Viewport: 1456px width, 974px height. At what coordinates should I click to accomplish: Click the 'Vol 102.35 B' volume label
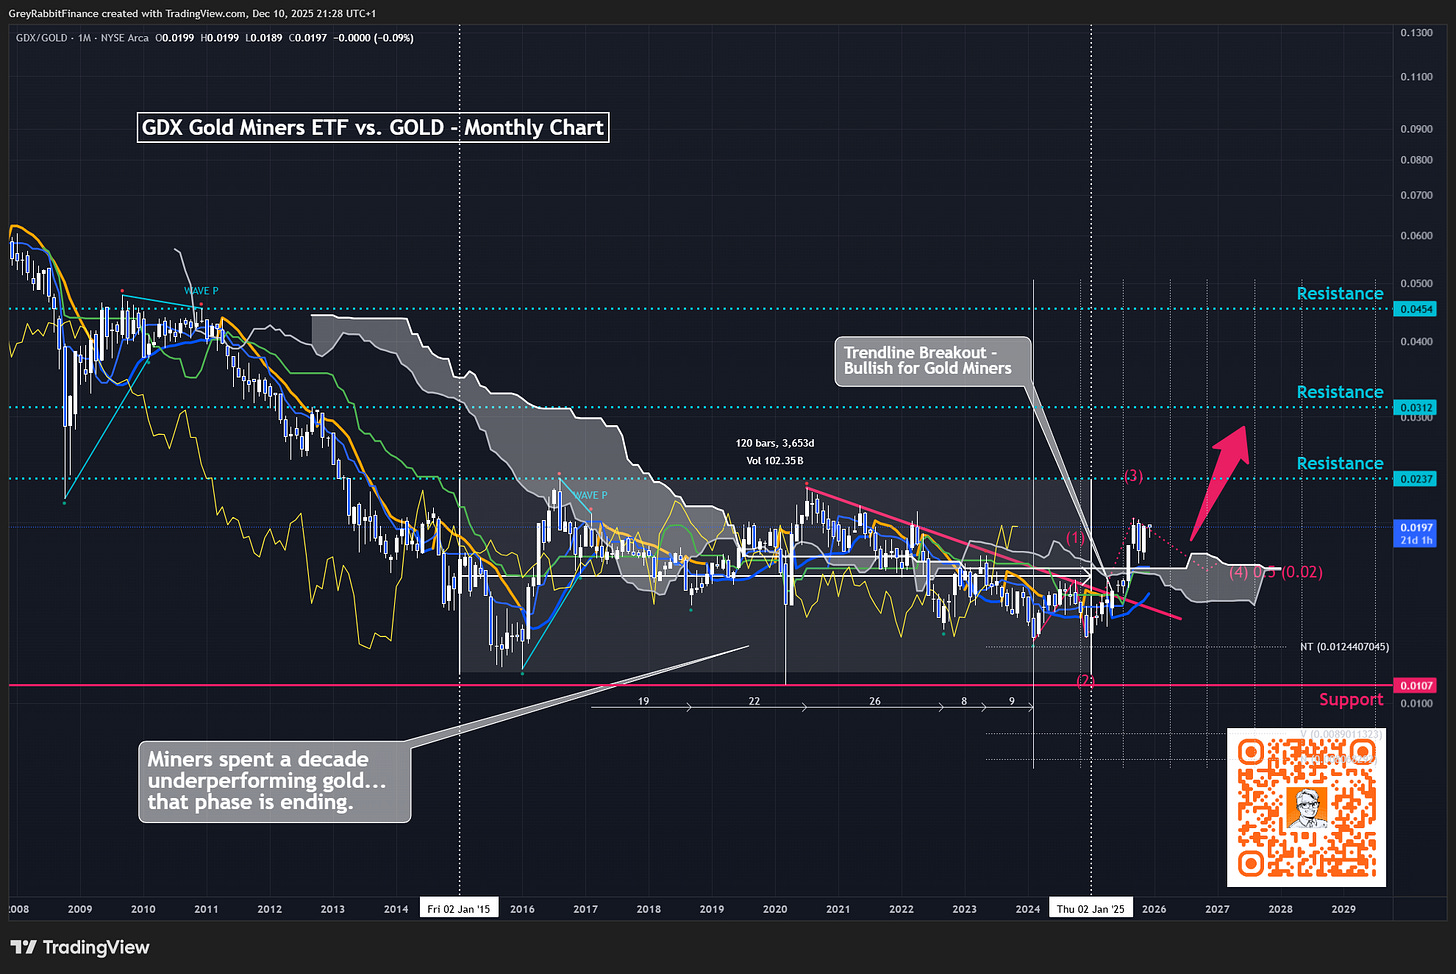click(775, 461)
